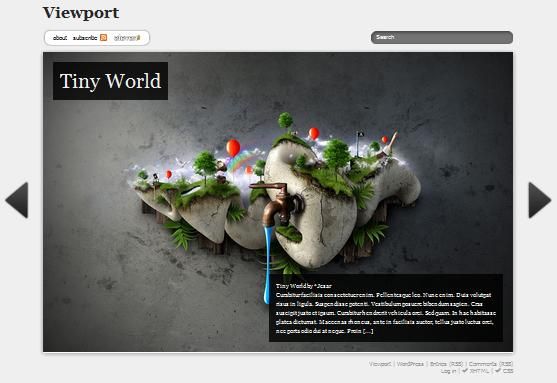
Task: Click the third navigation item after subscribe
Action: tap(127, 38)
